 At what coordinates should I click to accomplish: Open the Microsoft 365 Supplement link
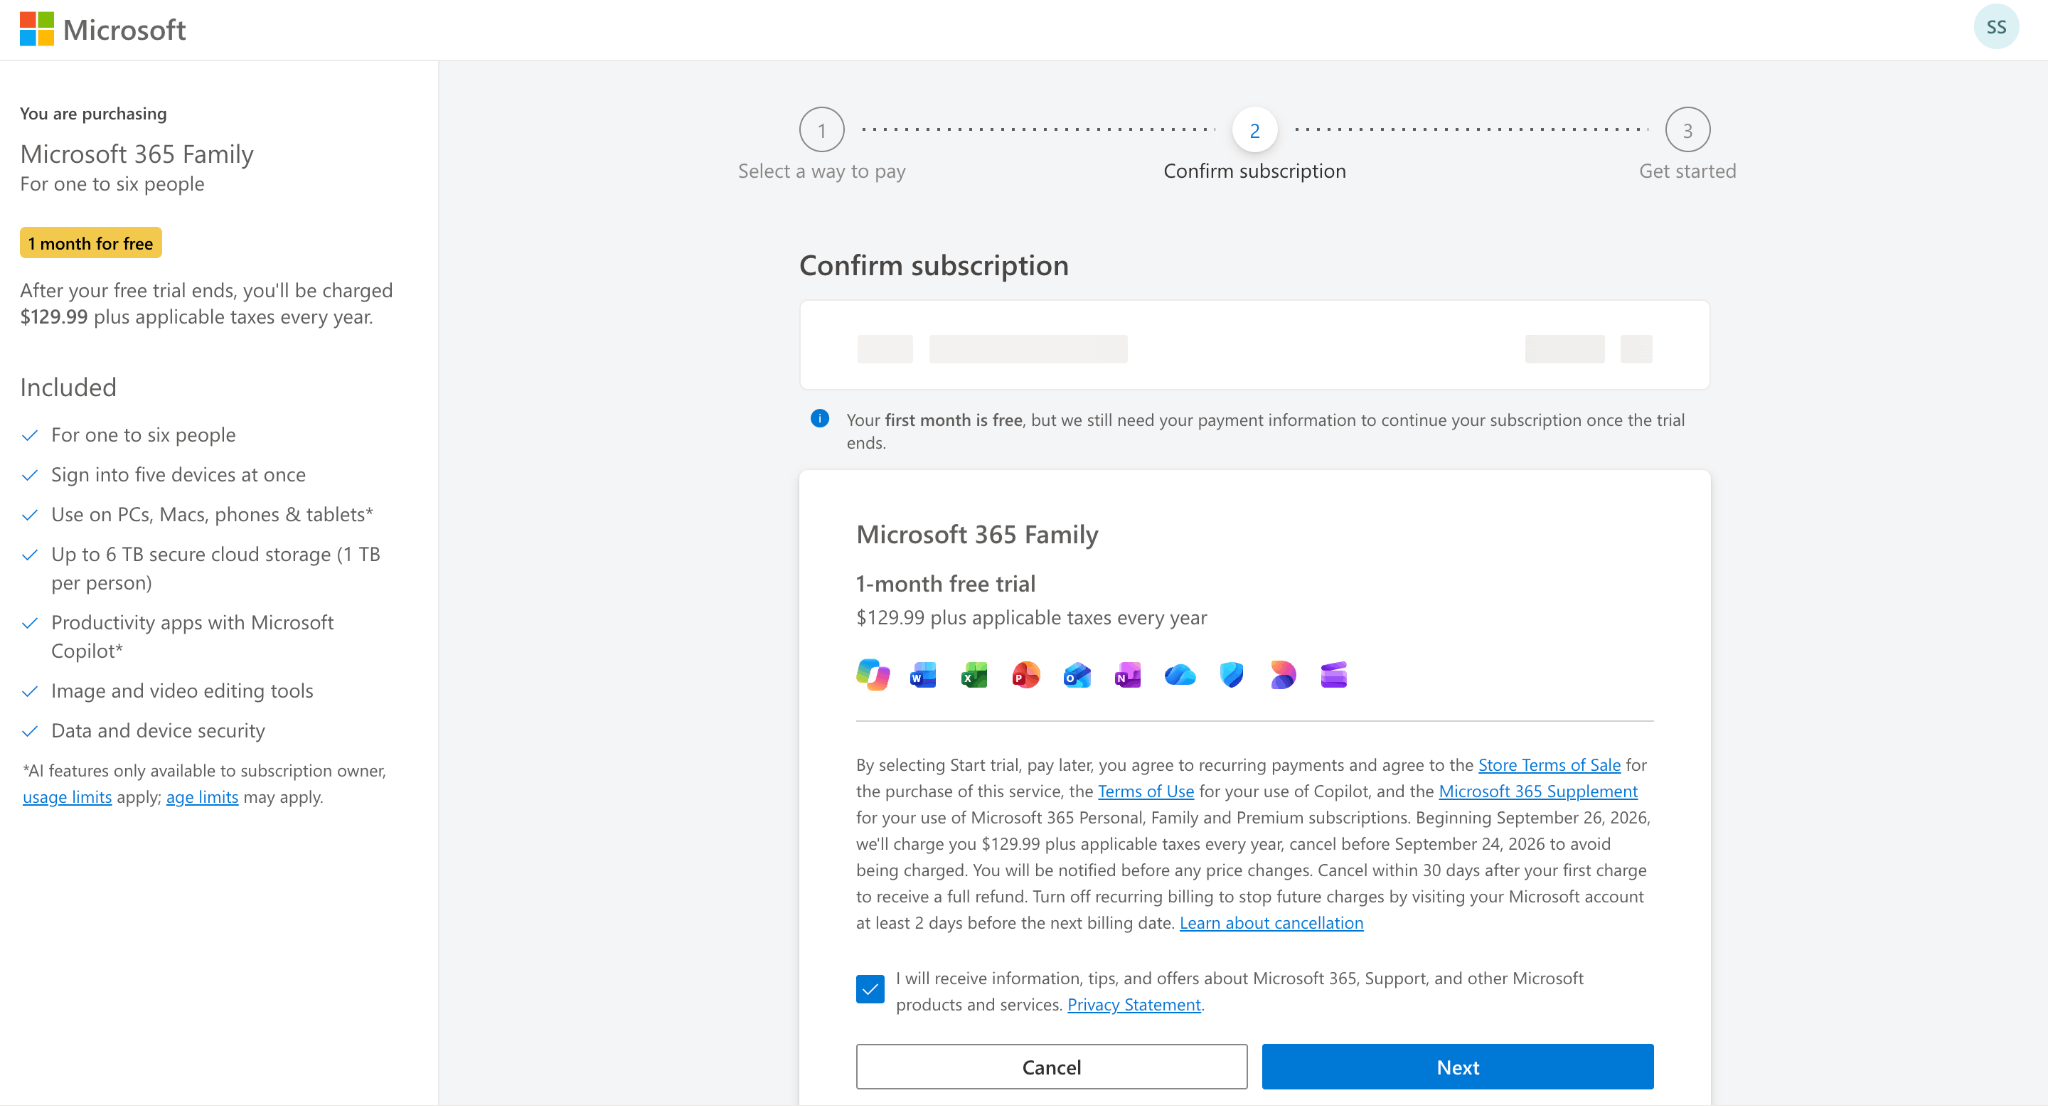pos(1538,791)
